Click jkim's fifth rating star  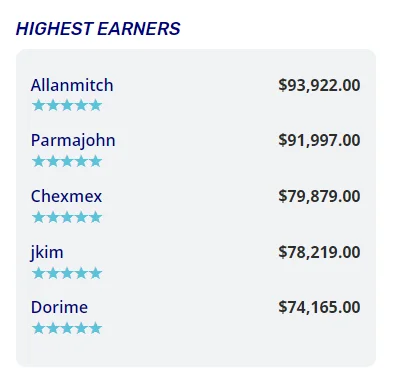(96, 273)
